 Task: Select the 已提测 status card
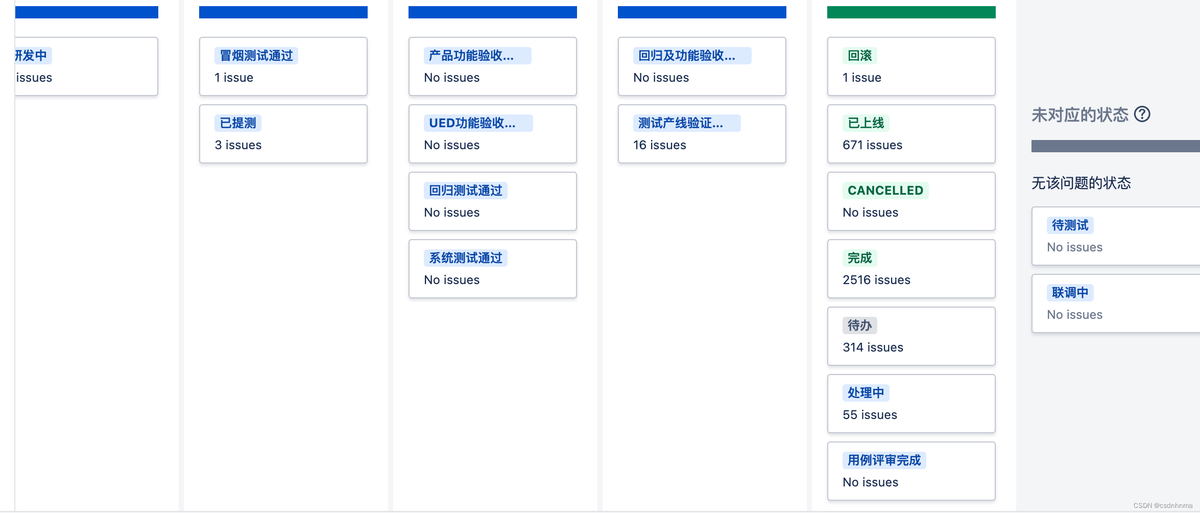tap(283, 134)
